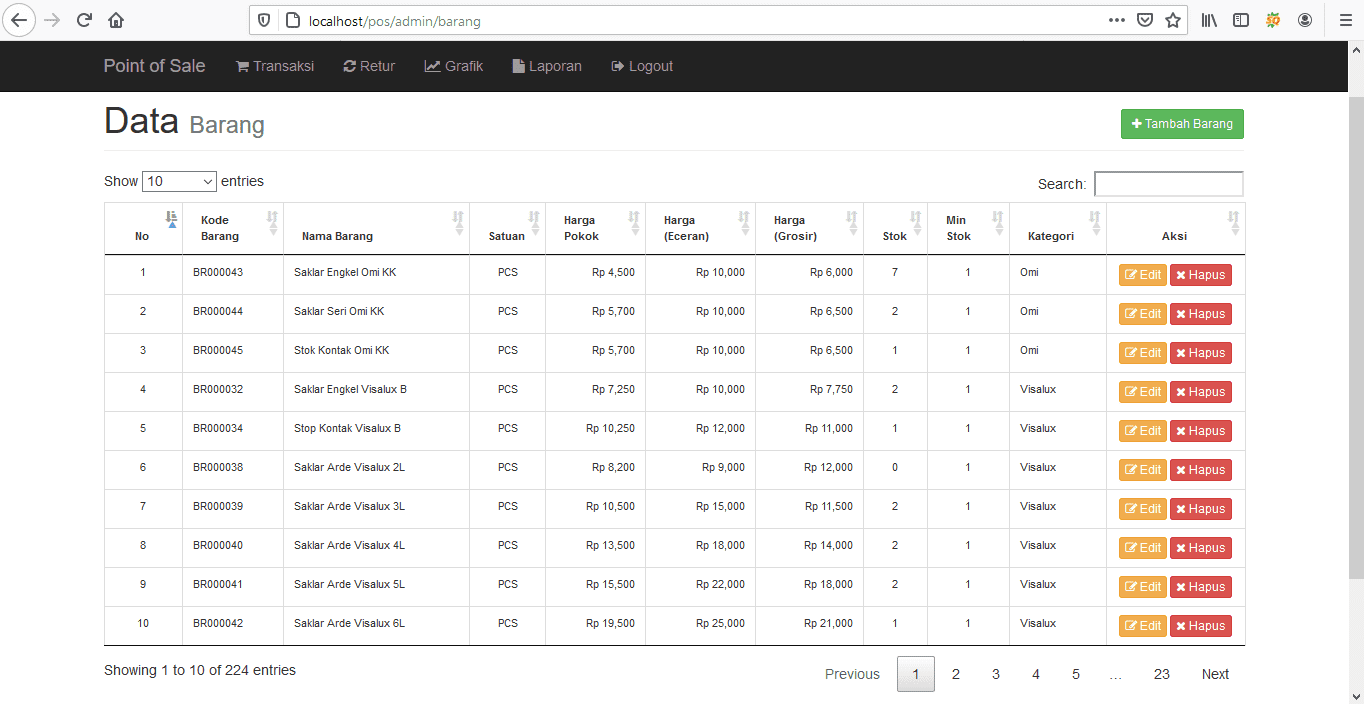The height and width of the screenshot is (704, 1364).
Task: Sort by Harga (Grosir) column icon
Action: point(853,223)
